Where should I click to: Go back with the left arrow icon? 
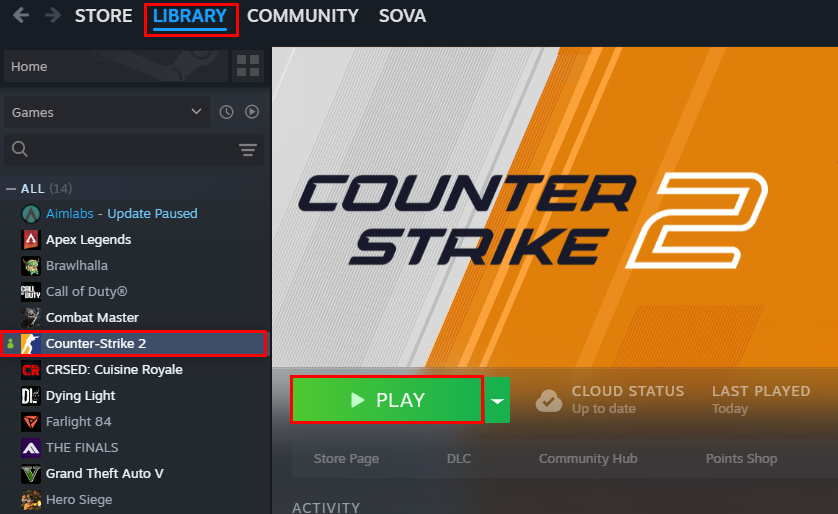tap(21, 15)
